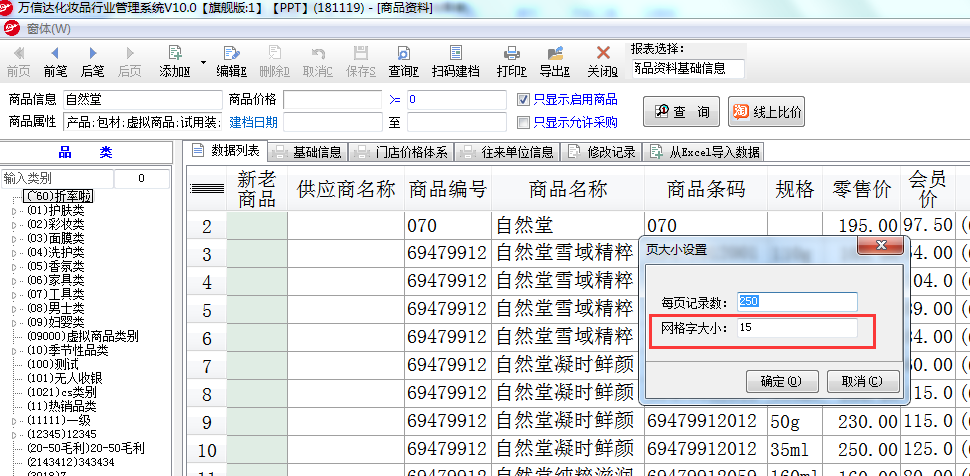Check 只显示允许采购 checkbox
970x476 pixels.
click(x=523, y=122)
